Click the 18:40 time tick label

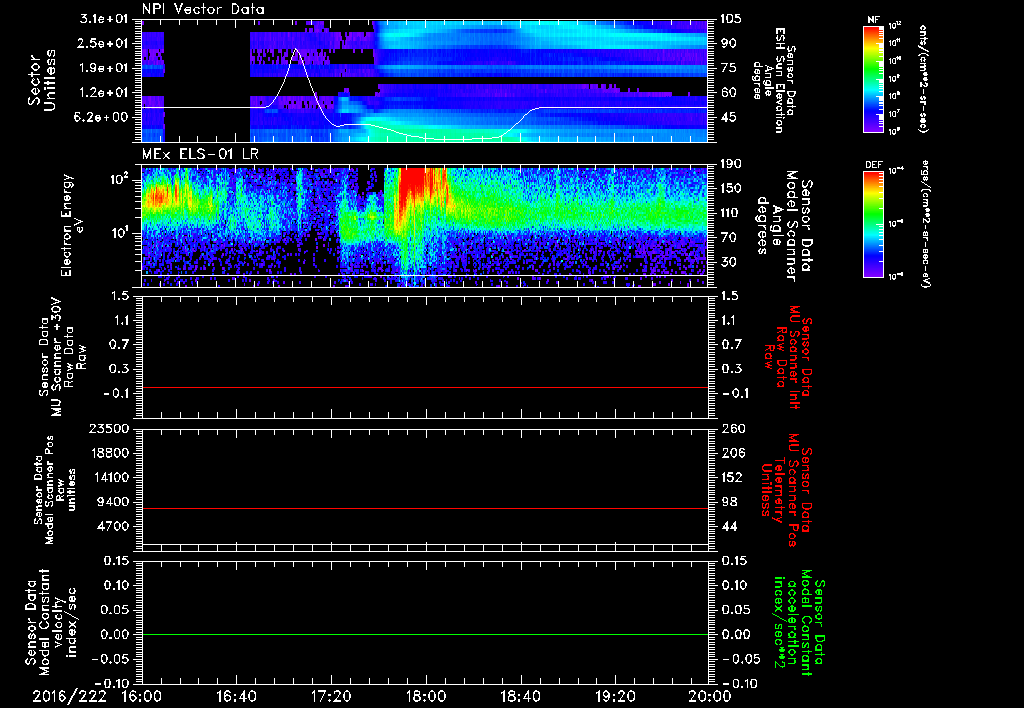[520, 696]
